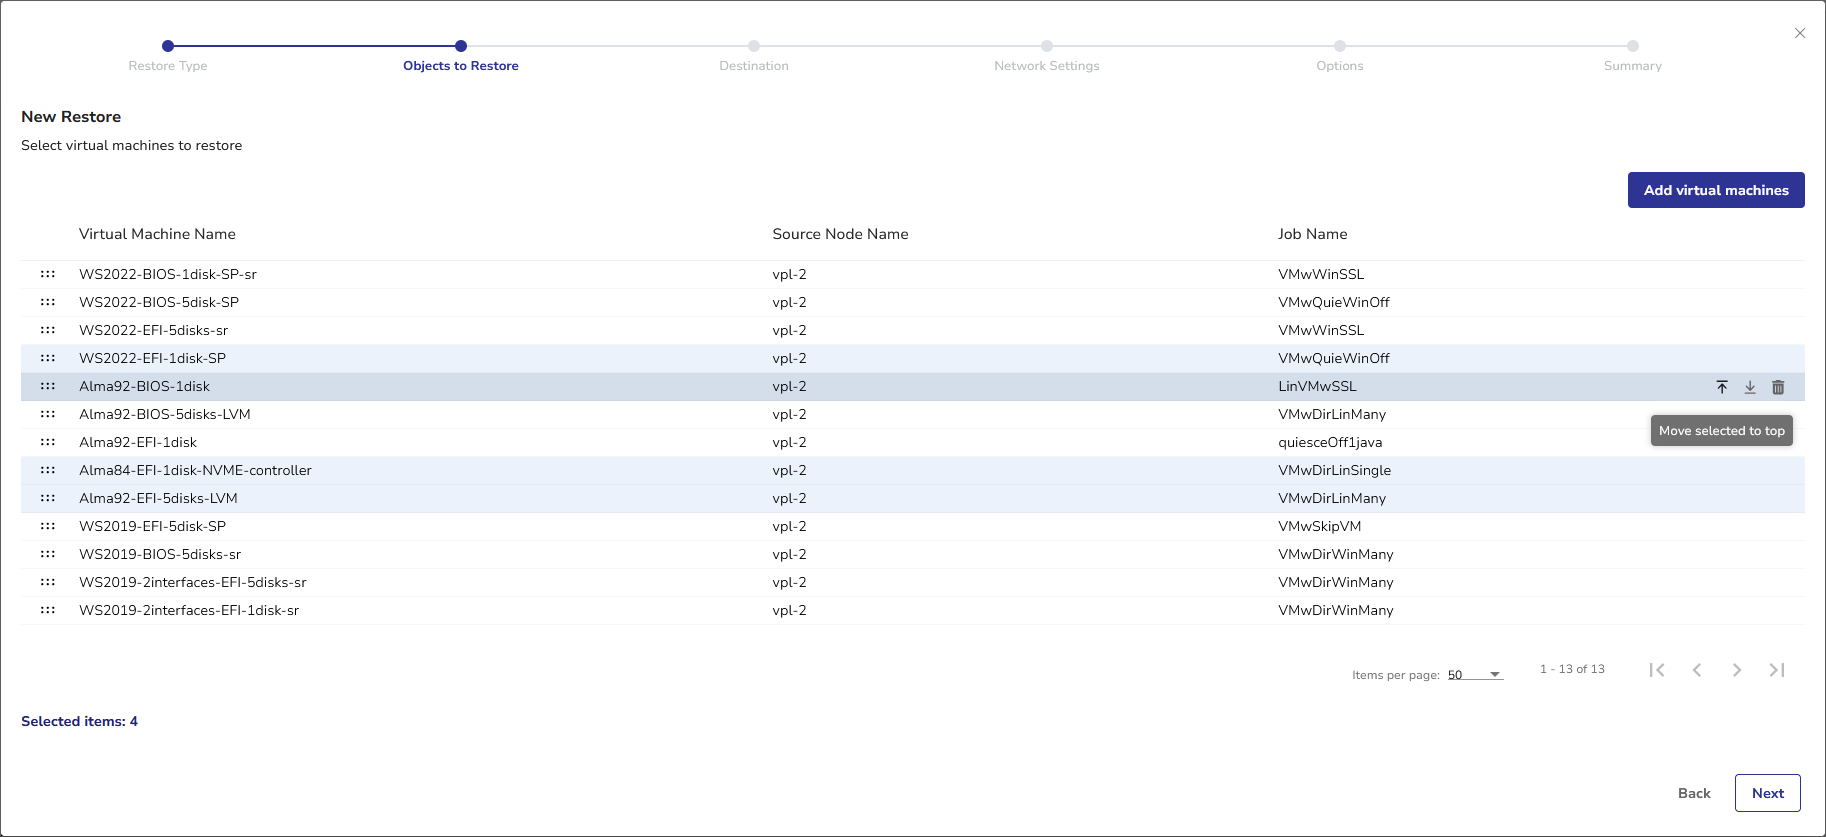Click next page arrow in paginator

[x=1737, y=670]
